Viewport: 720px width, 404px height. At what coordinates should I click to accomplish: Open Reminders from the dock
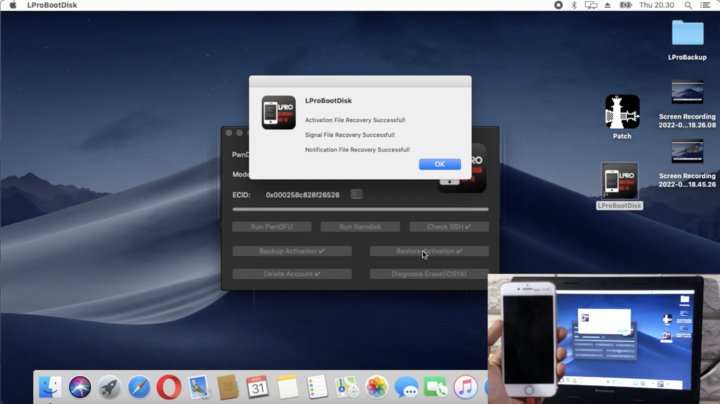point(317,387)
